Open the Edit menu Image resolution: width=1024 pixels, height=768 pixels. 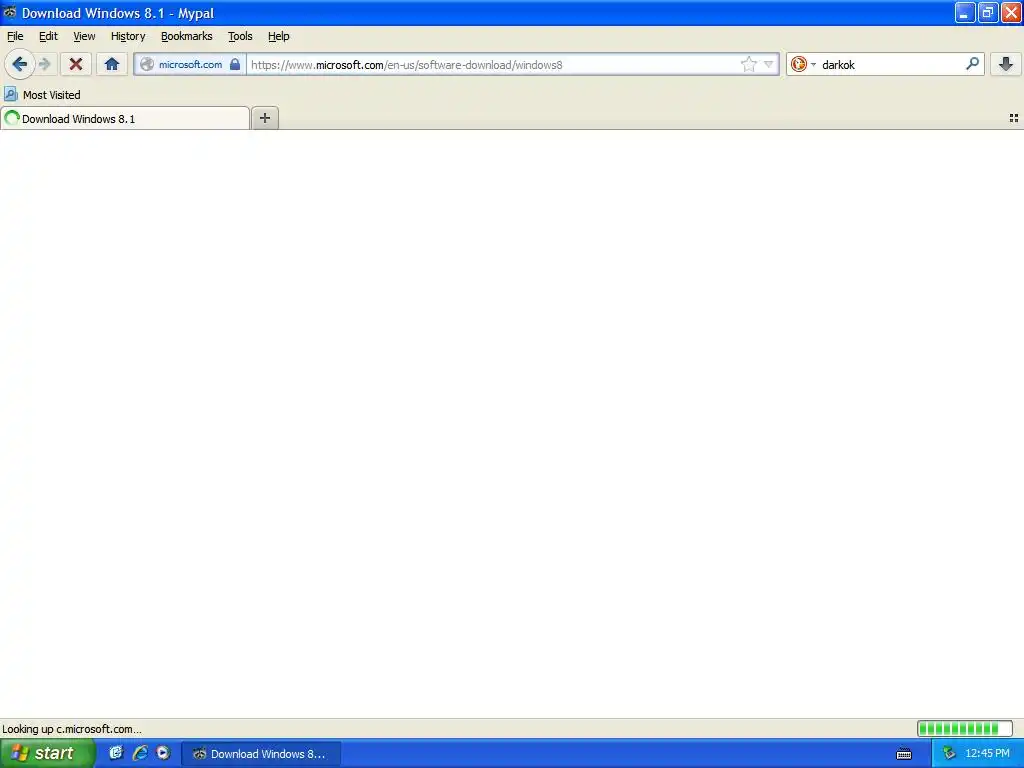(48, 36)
